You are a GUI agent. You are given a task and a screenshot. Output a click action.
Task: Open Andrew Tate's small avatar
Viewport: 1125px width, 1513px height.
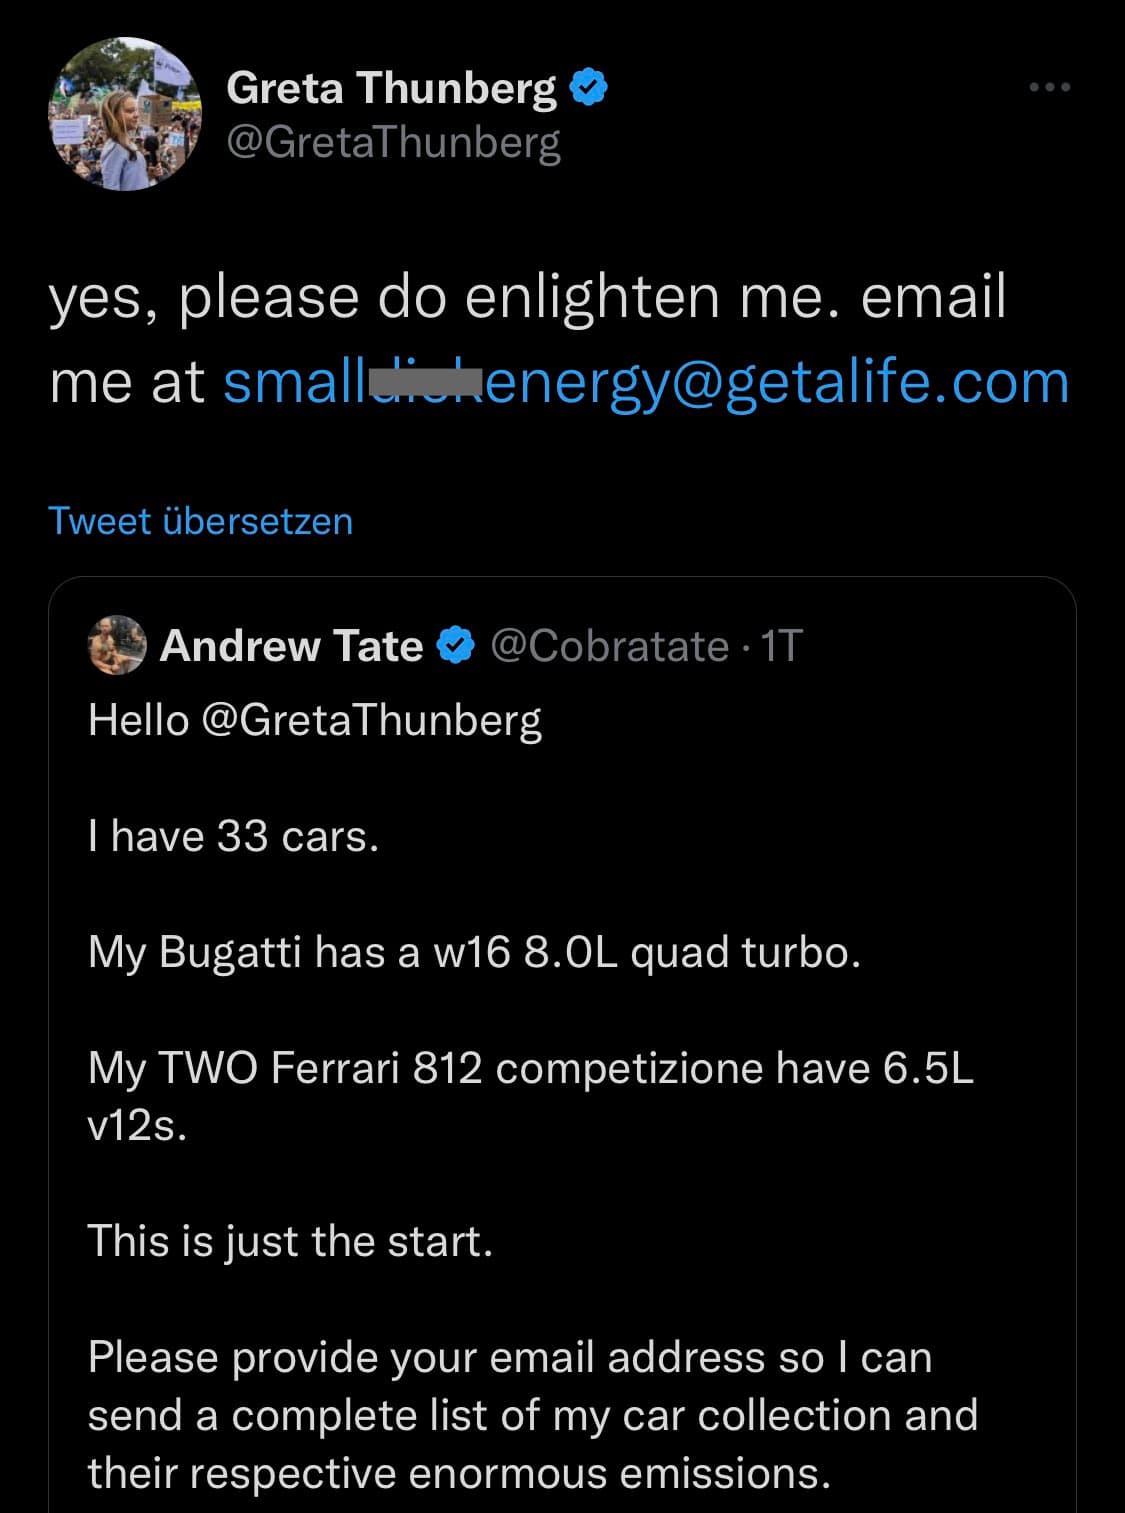[117, 645]
